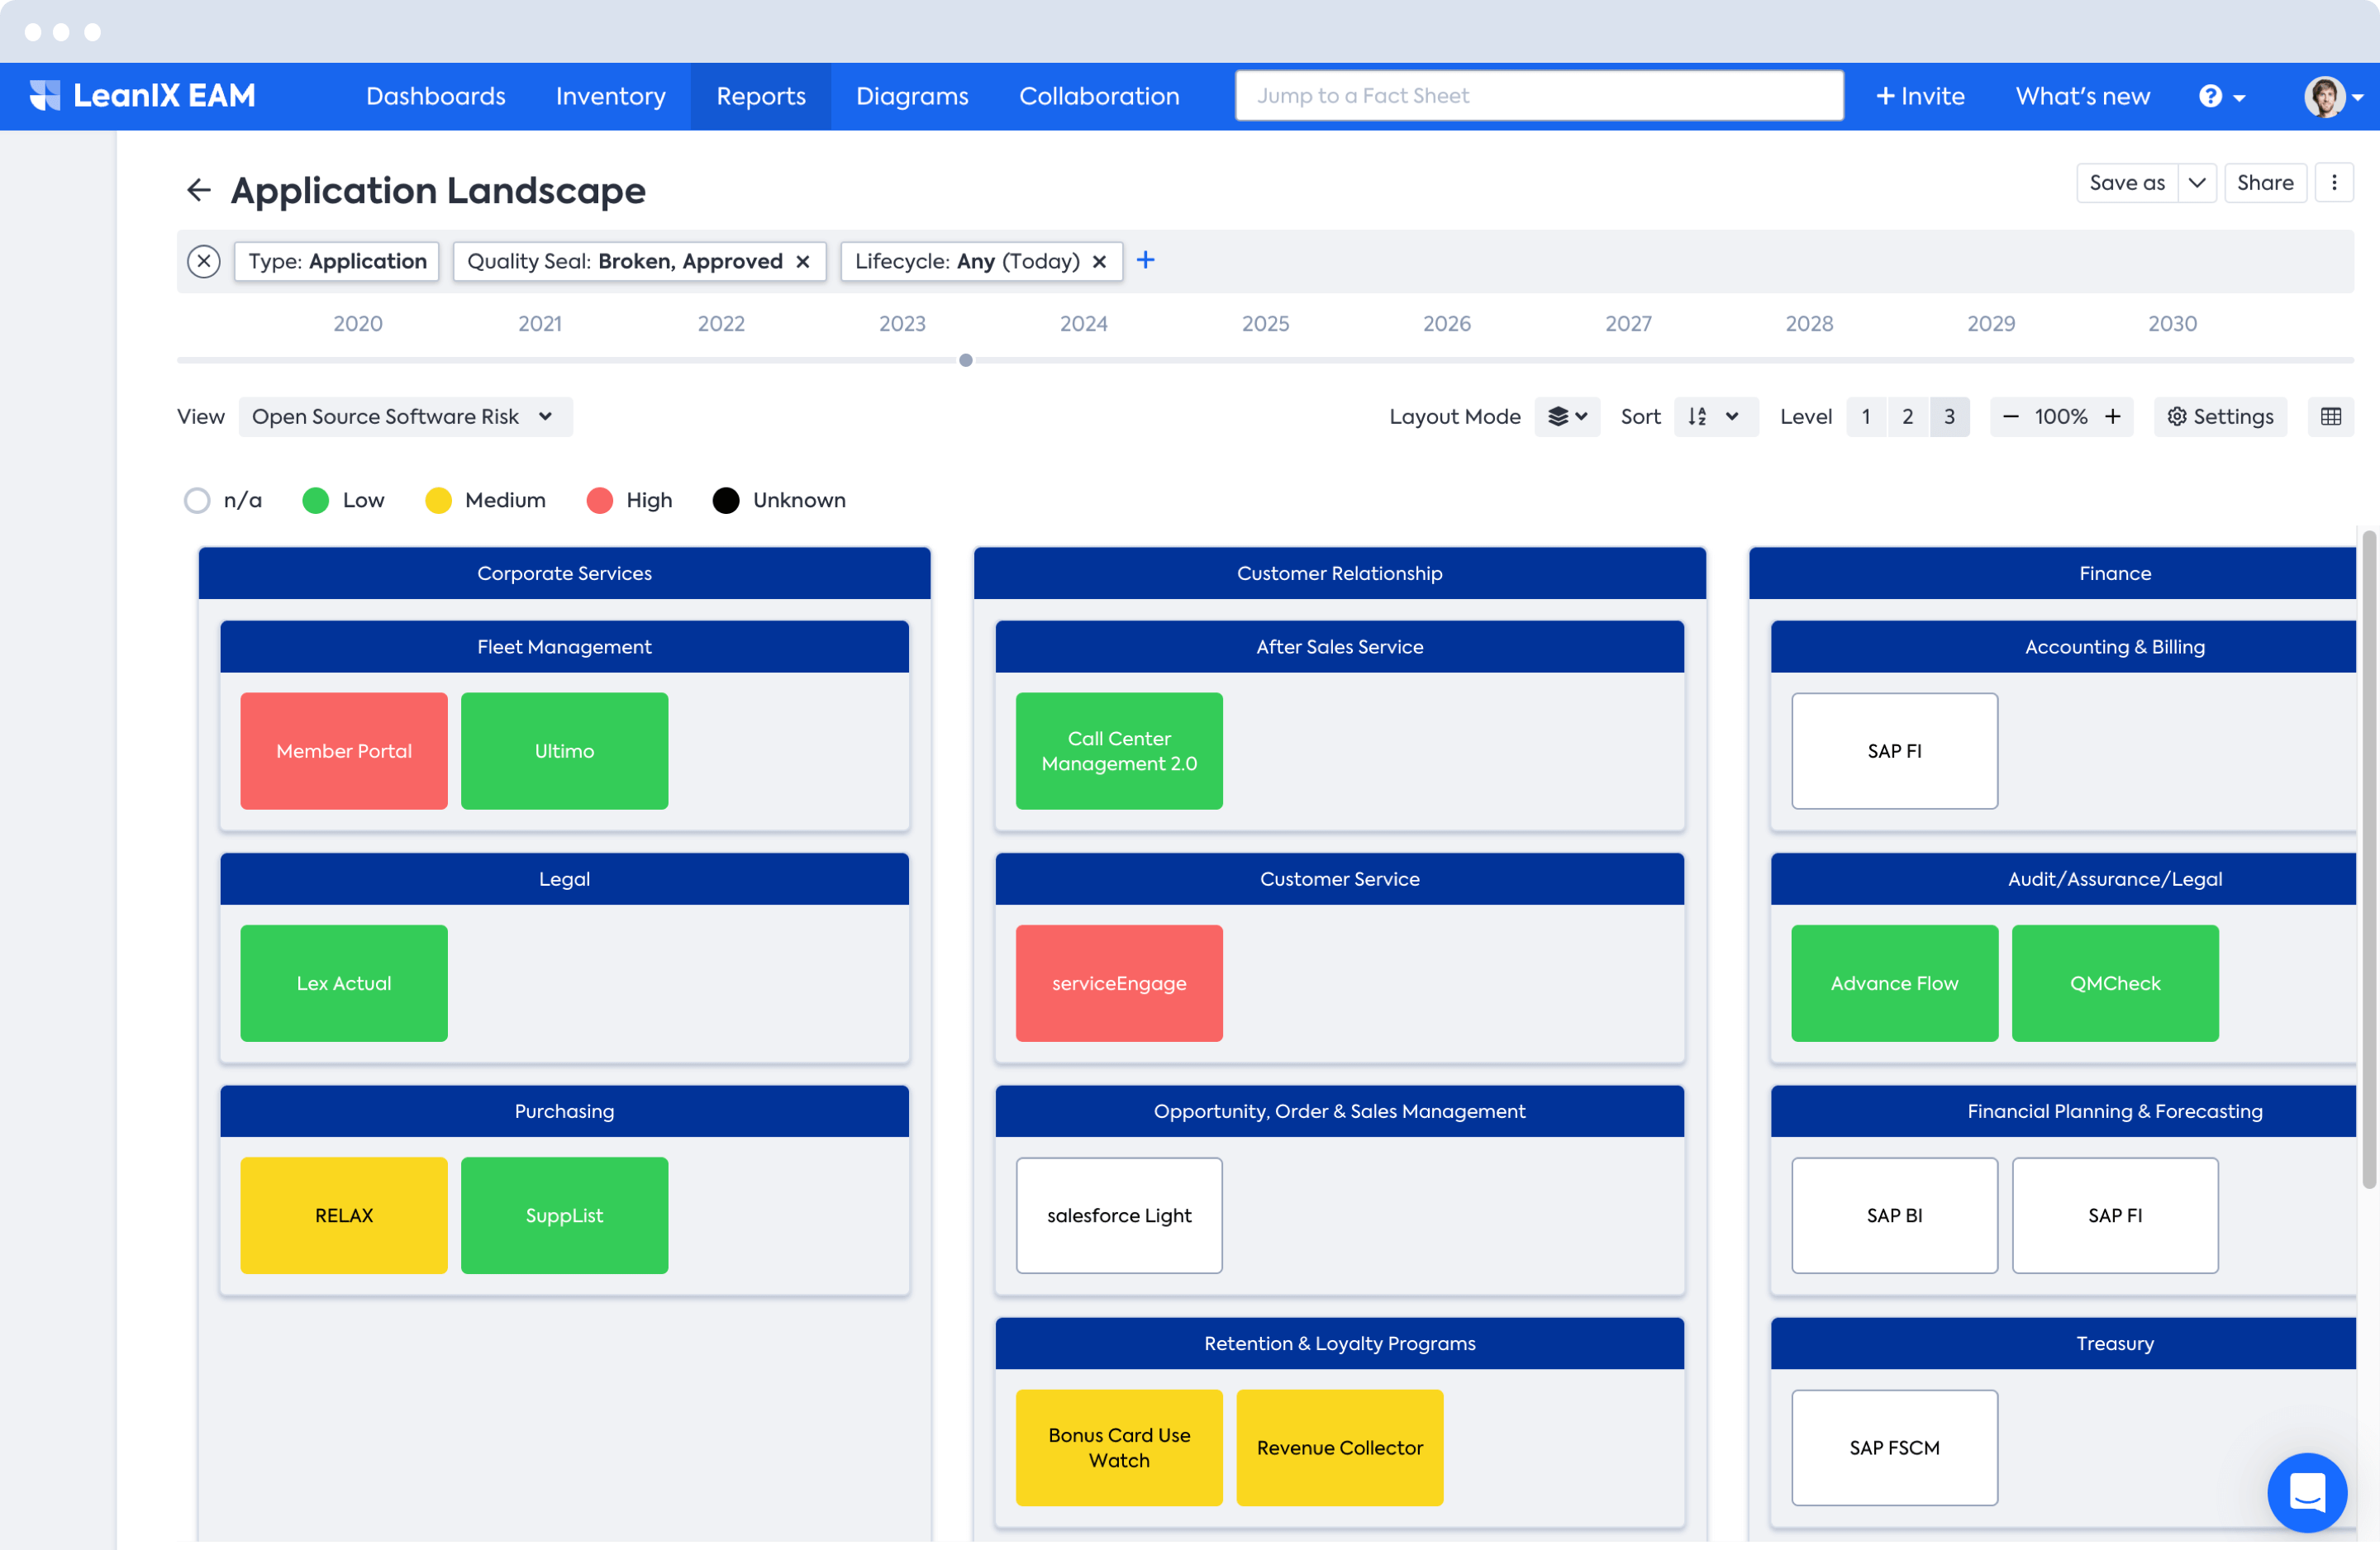Jump timeline to 2026

[1447, 324]
